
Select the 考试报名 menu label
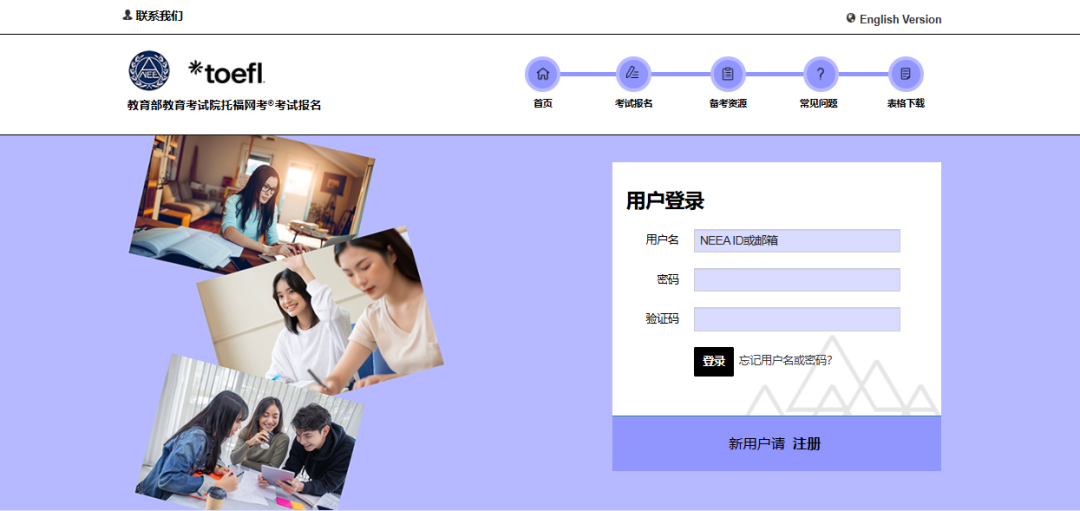point(634,103)
